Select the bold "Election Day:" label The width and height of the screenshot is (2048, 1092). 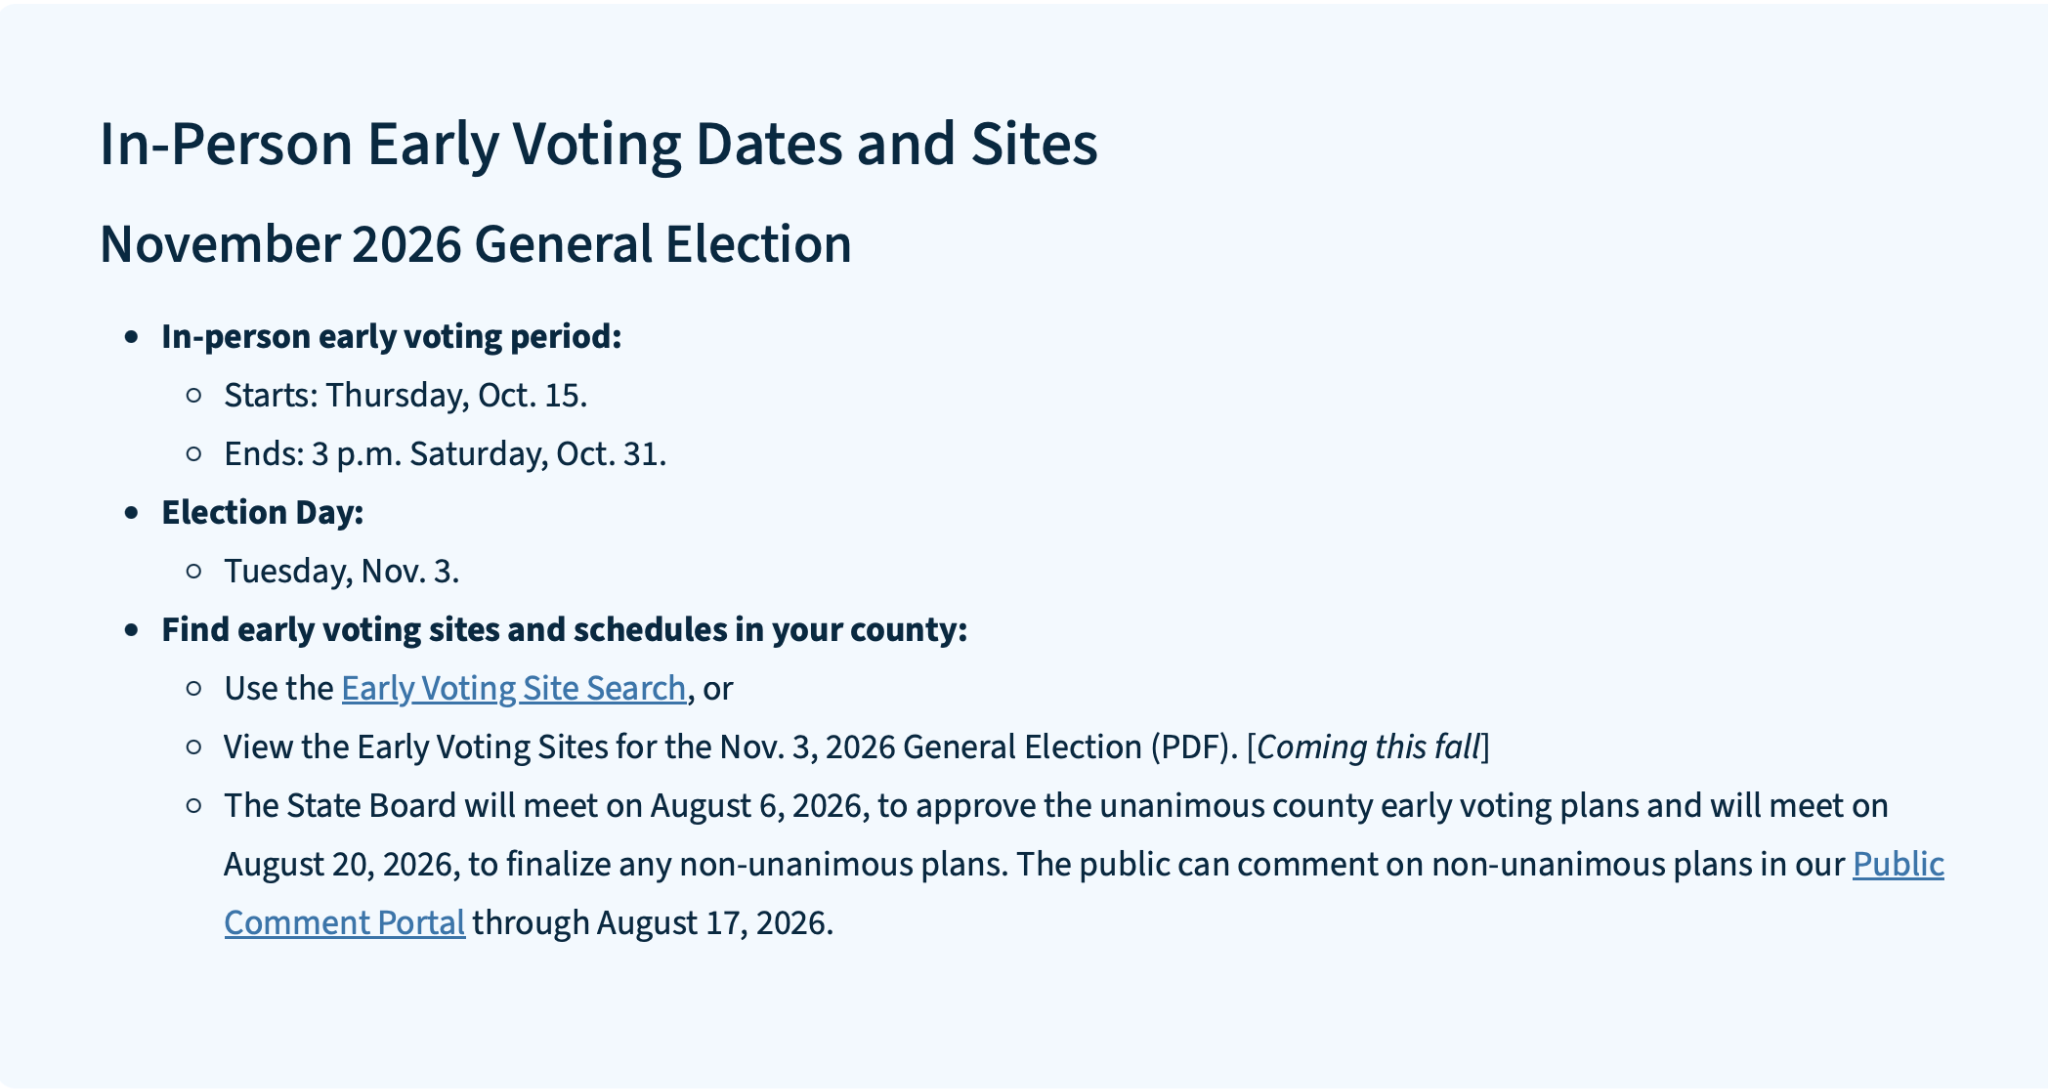[x=263, y=512]
